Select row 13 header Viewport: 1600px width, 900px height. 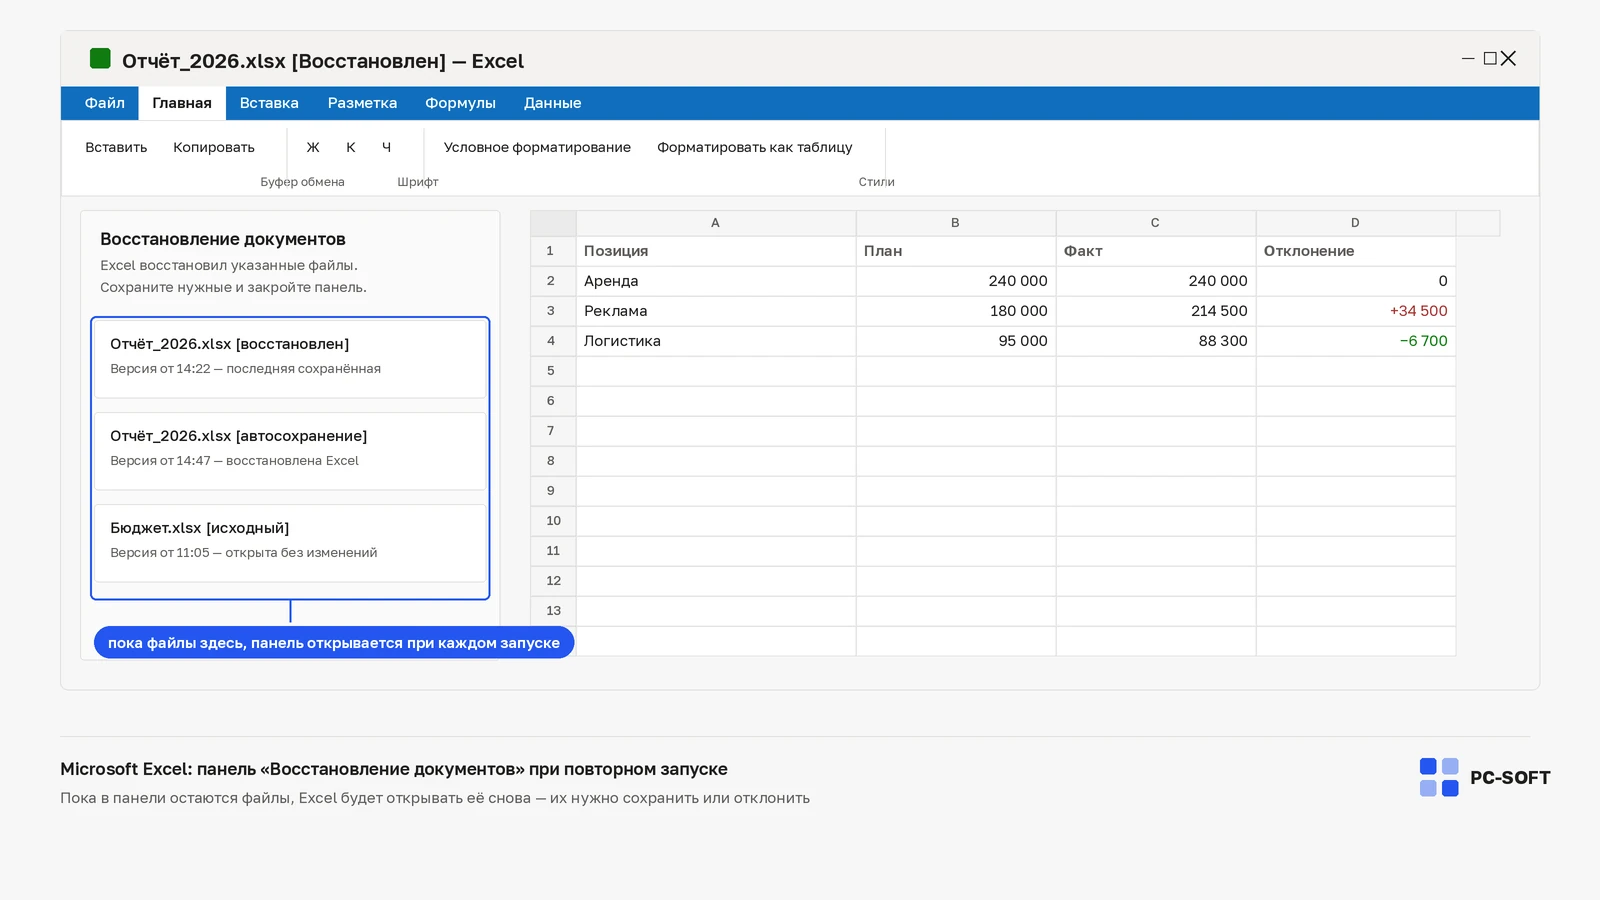click(552, 611)
